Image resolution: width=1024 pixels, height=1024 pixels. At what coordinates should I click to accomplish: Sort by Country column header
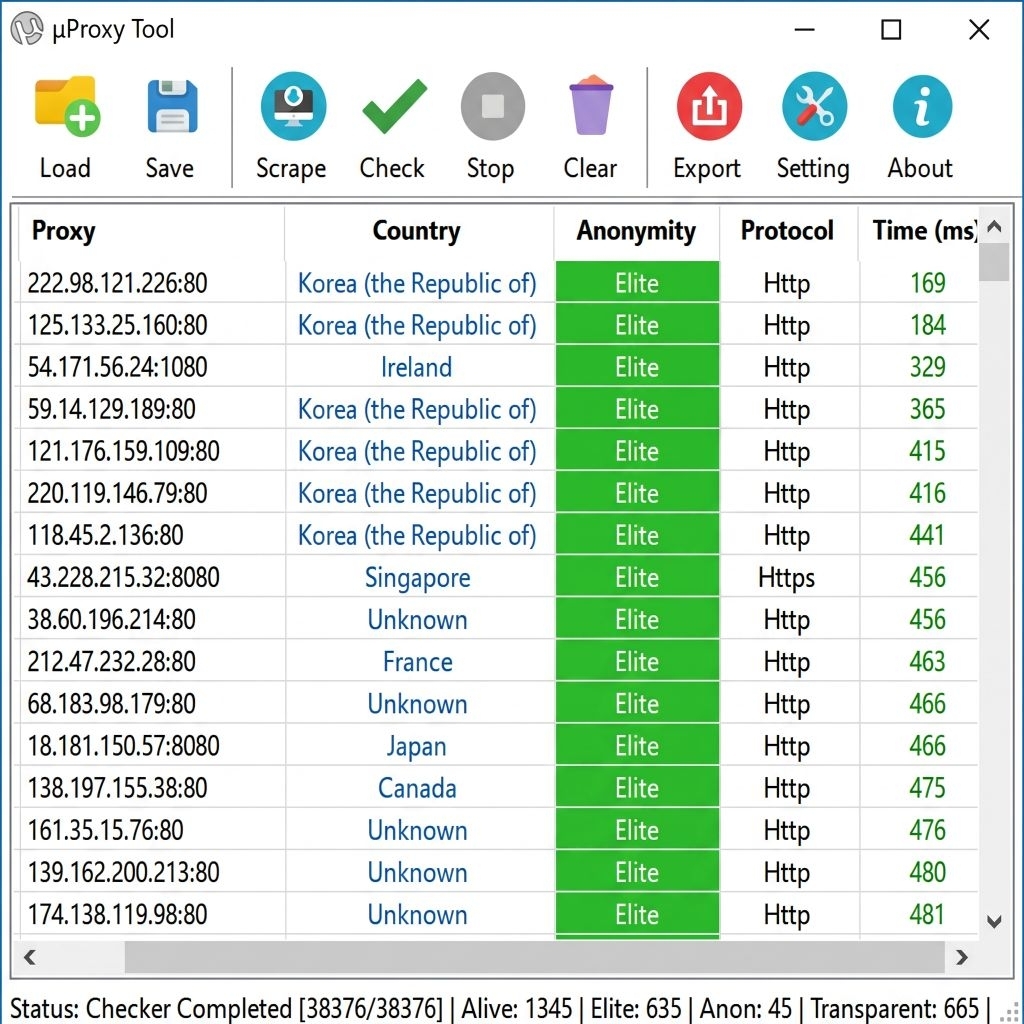point(418,231)
